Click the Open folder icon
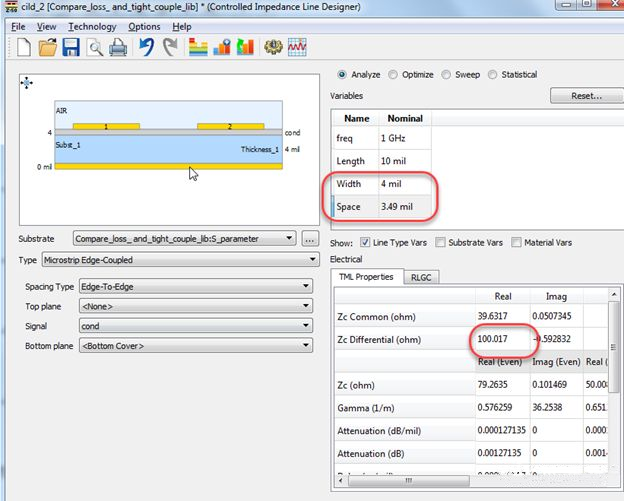624x501 pixels. [46, 47]
